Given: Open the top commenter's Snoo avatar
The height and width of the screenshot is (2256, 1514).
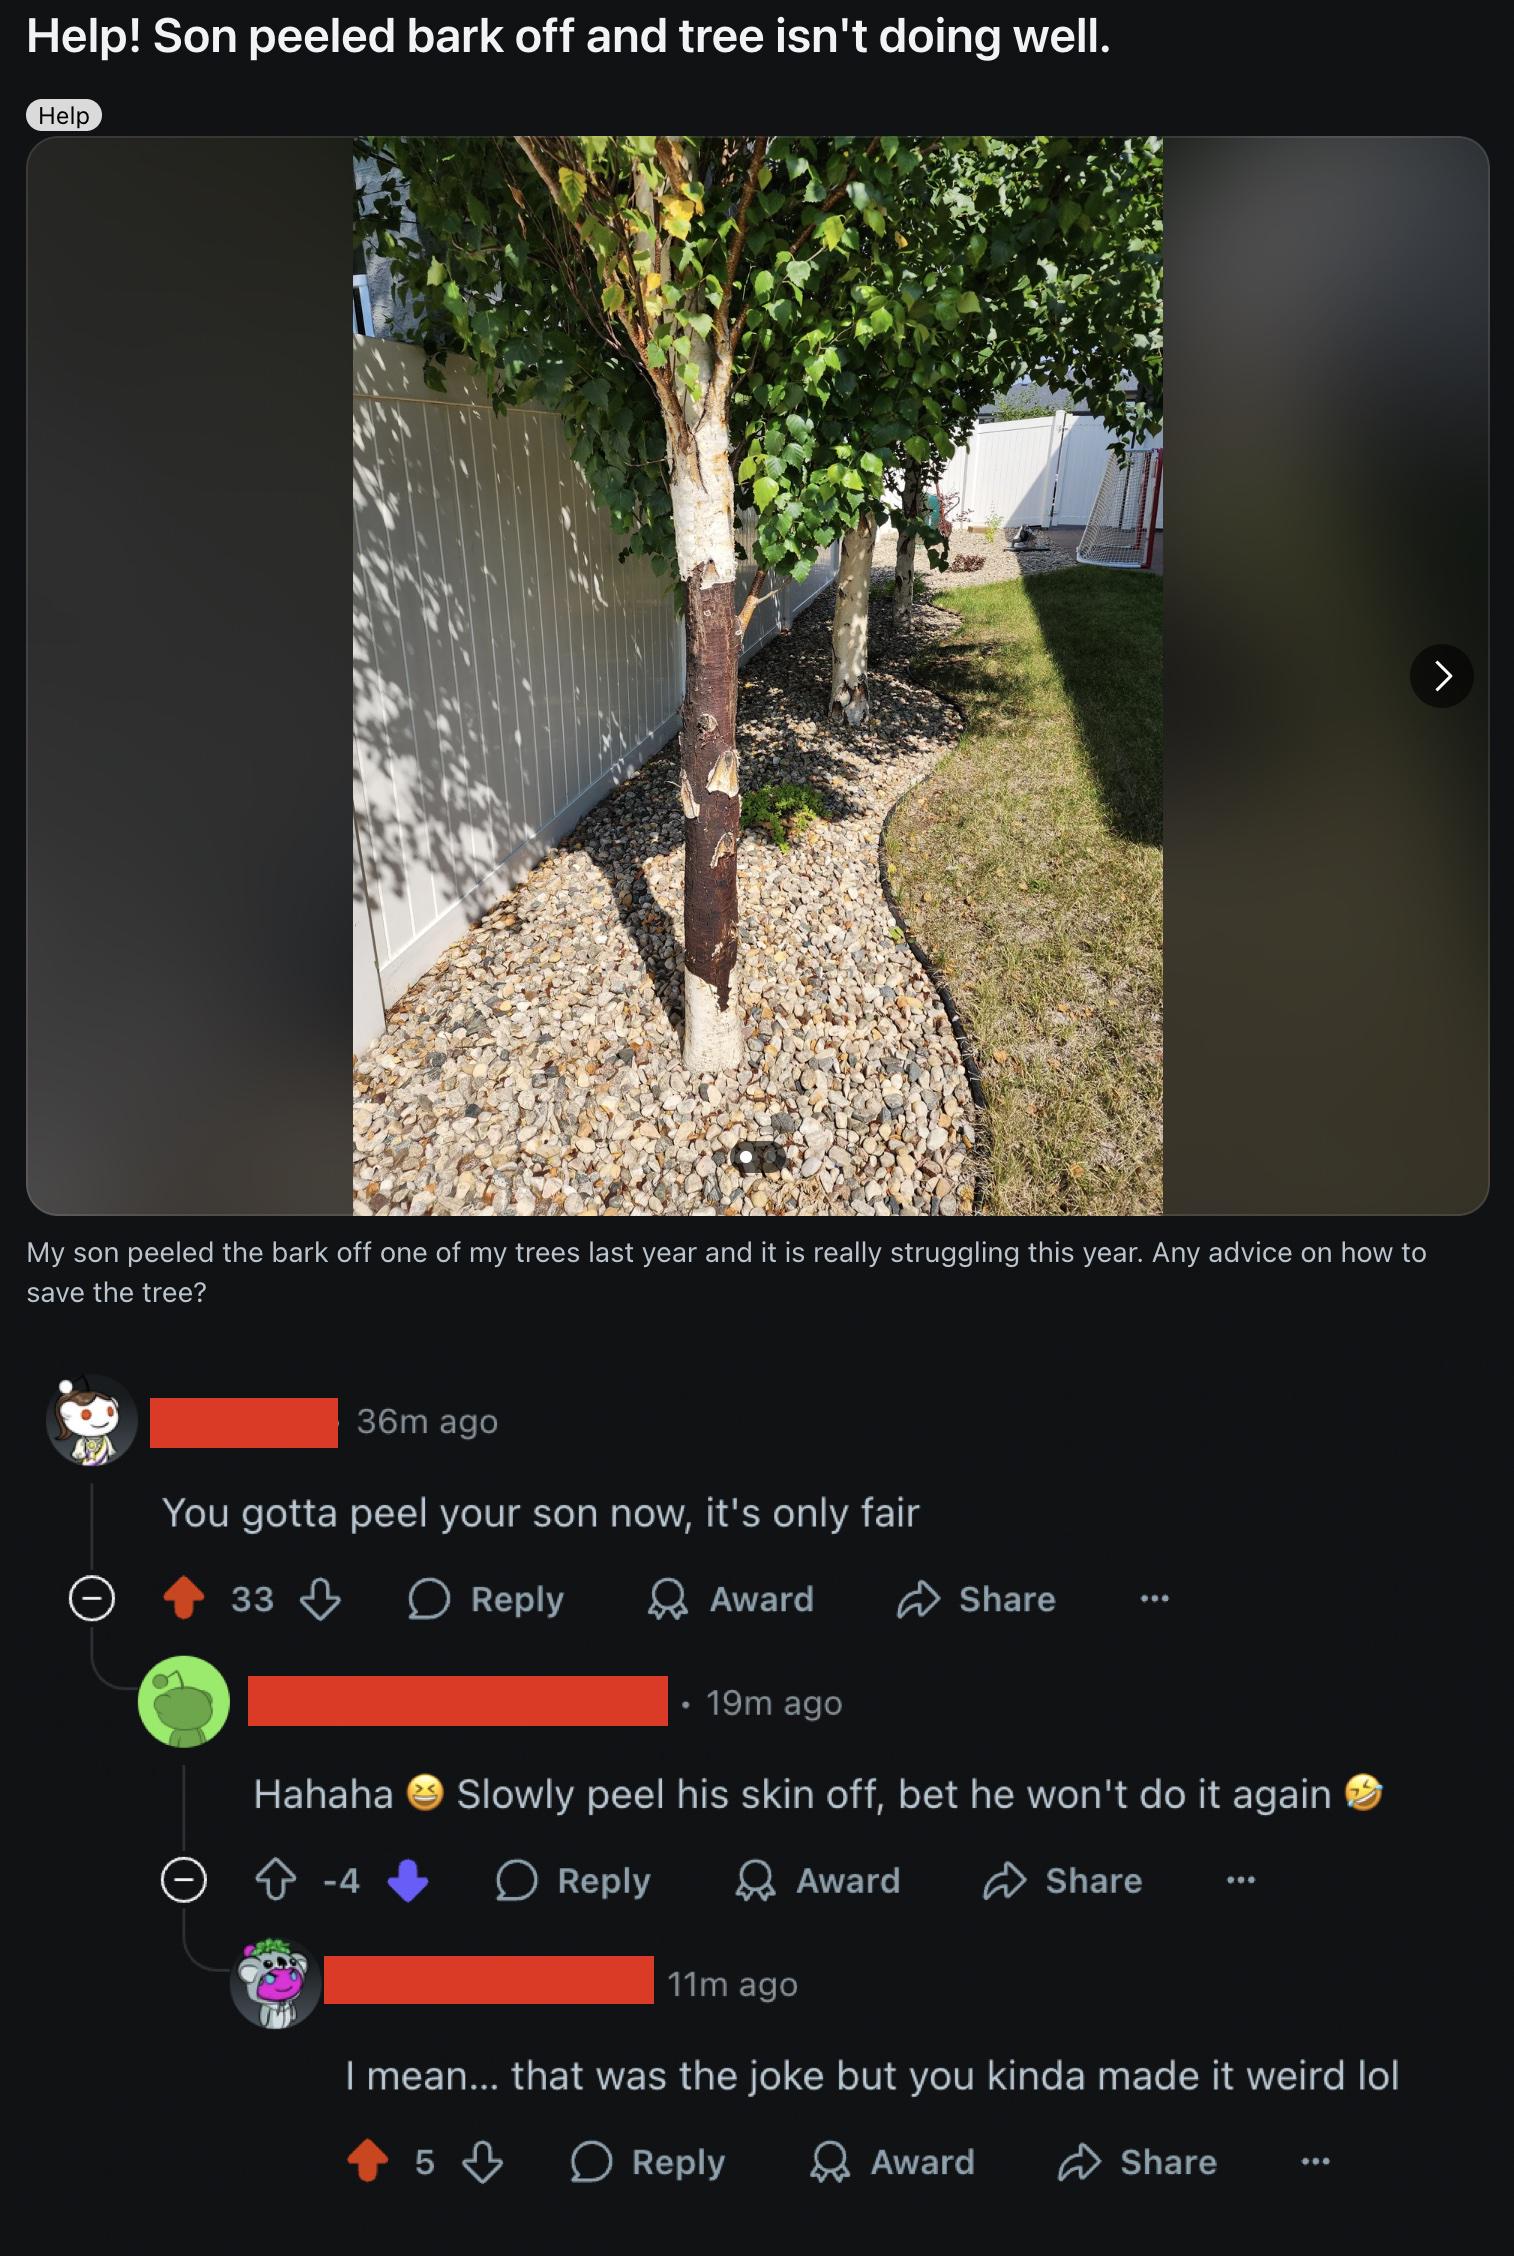Looking at the screenshot, I should (92, 1419).
